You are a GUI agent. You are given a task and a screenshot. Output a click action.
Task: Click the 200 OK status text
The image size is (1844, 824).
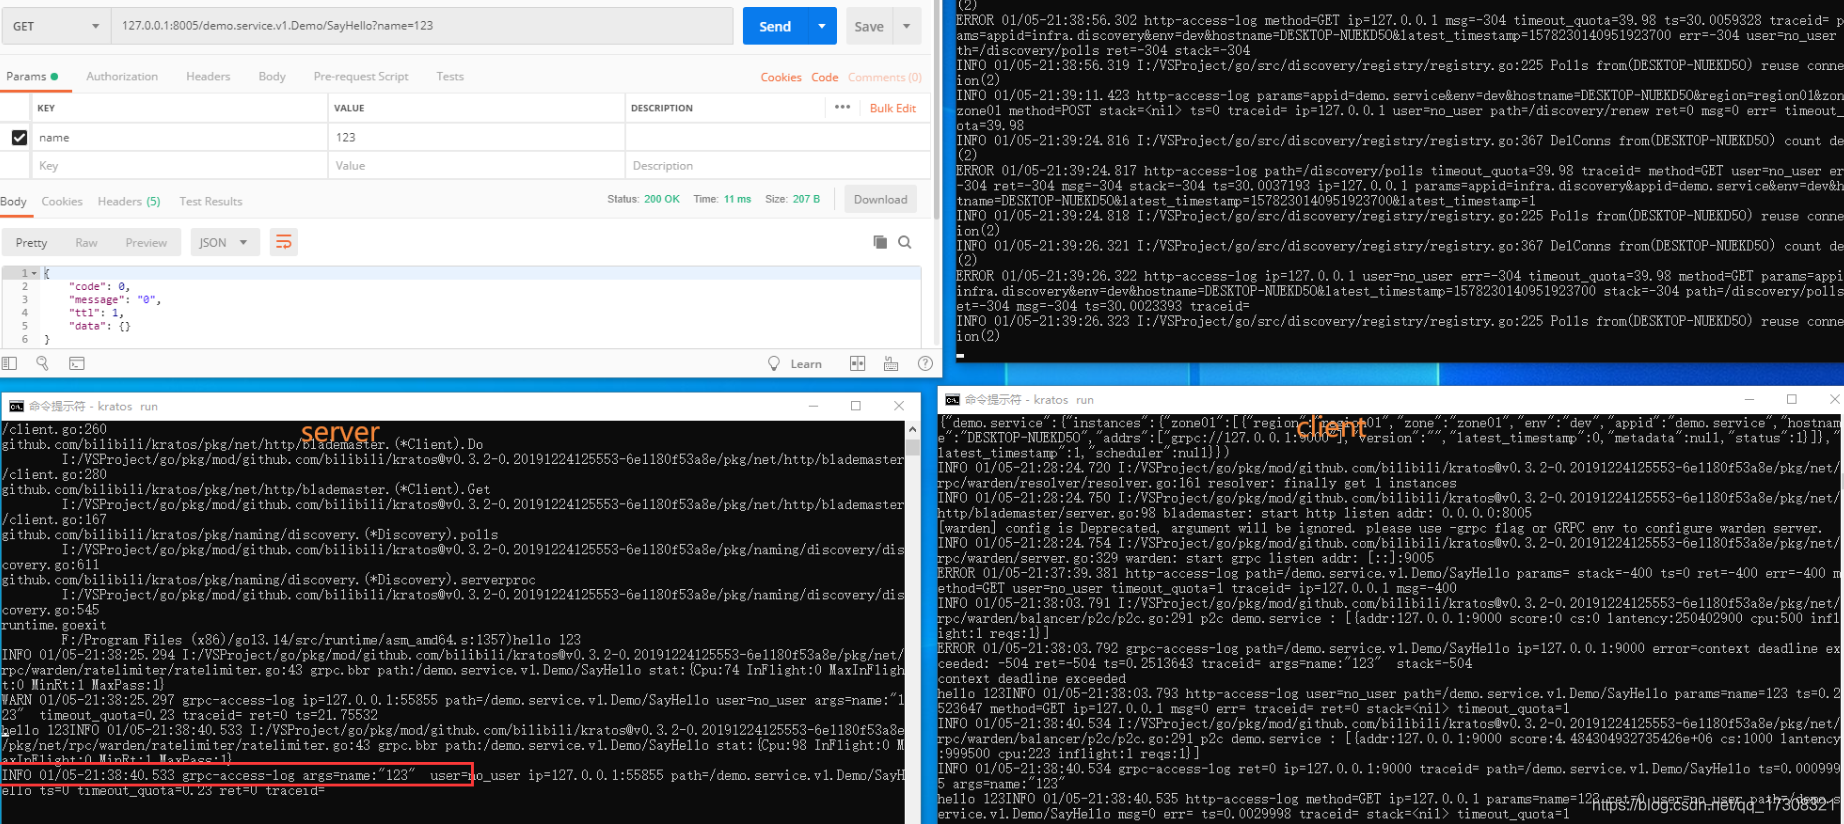(x=662, y=199)
